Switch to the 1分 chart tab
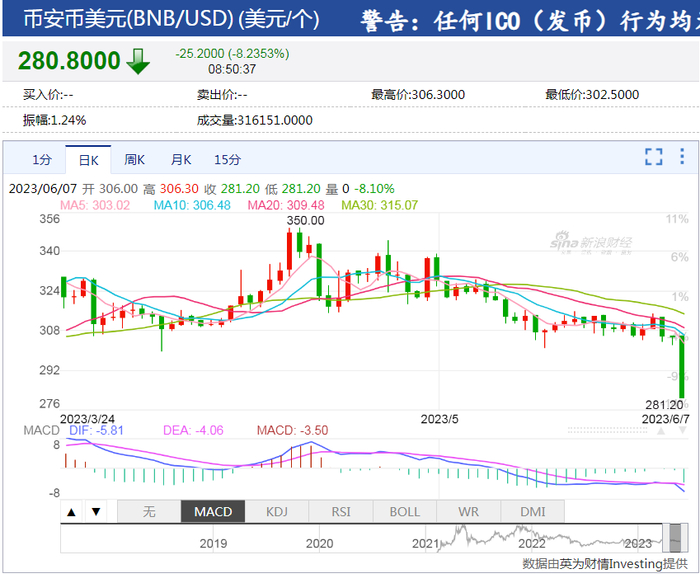 (42, 159)
